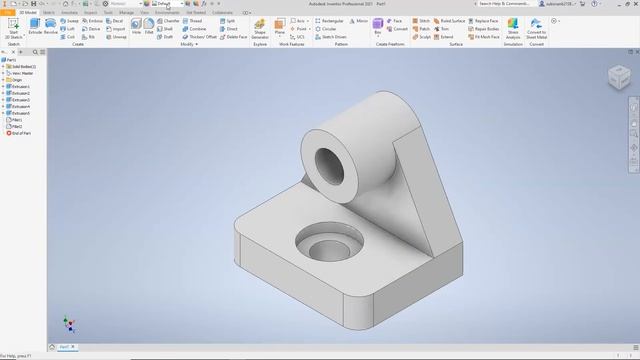
Task: Choose the Sweep command
Action: pos(69,21)
